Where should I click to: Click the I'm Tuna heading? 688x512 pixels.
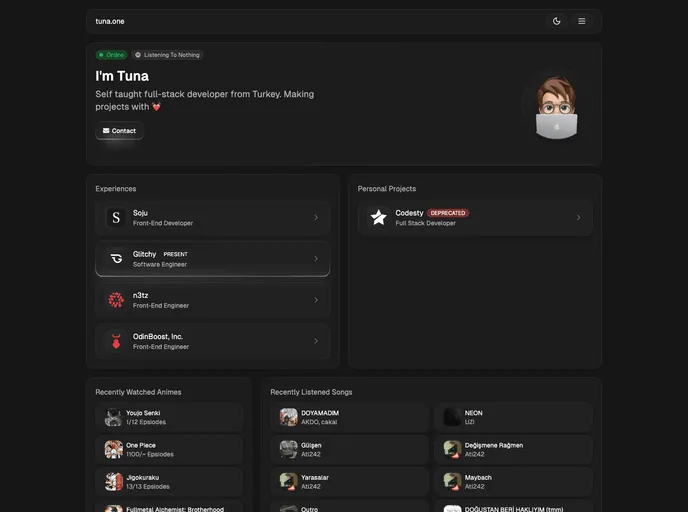(122, 76)
